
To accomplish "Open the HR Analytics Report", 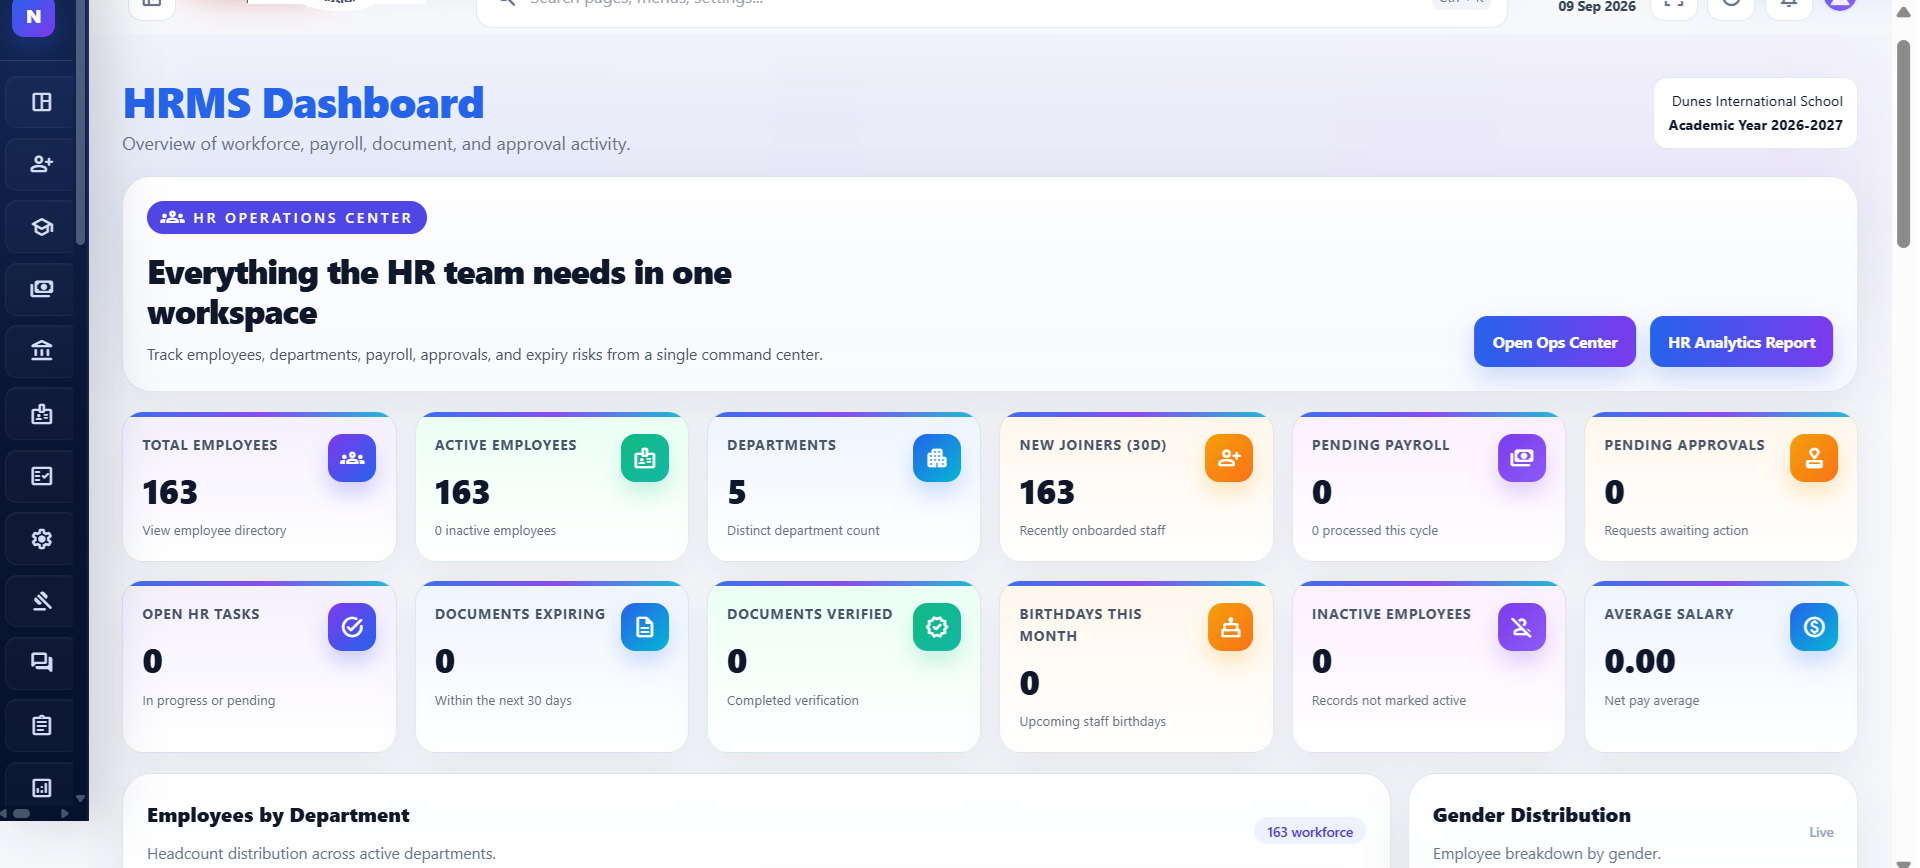I will tap(1741, 342).
